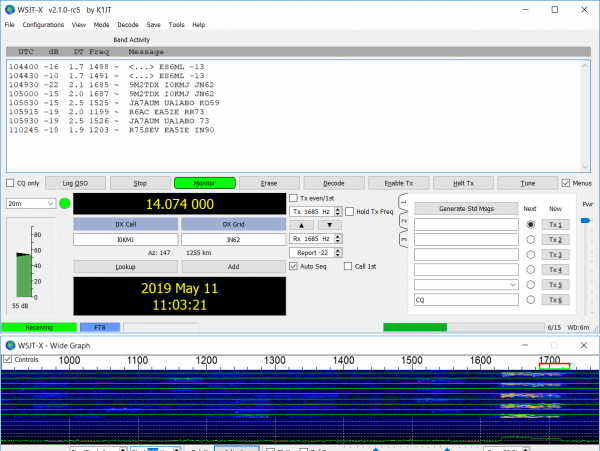Screen dimensions: 600x451
Task: Check the Hold Tx Freq option
Action: tap(351, 211)
